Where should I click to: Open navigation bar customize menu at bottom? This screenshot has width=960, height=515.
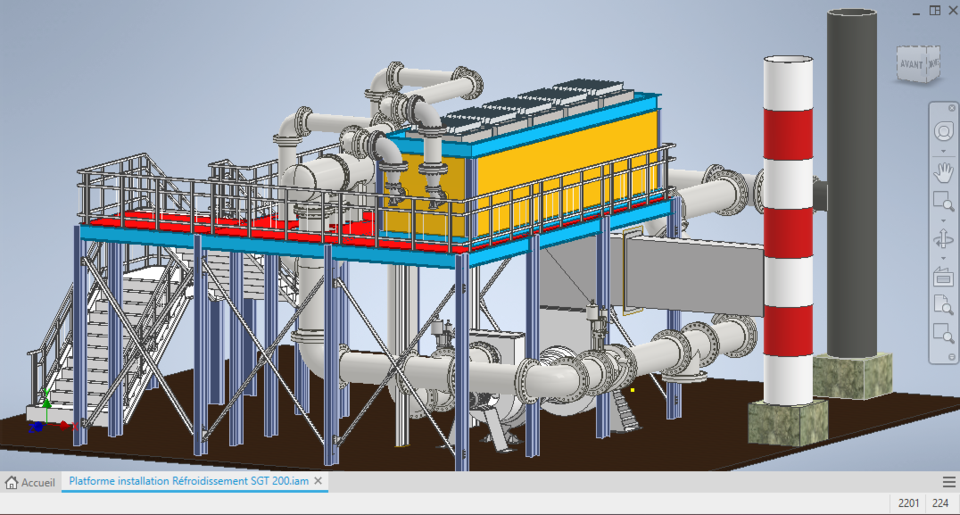point(951,356)
